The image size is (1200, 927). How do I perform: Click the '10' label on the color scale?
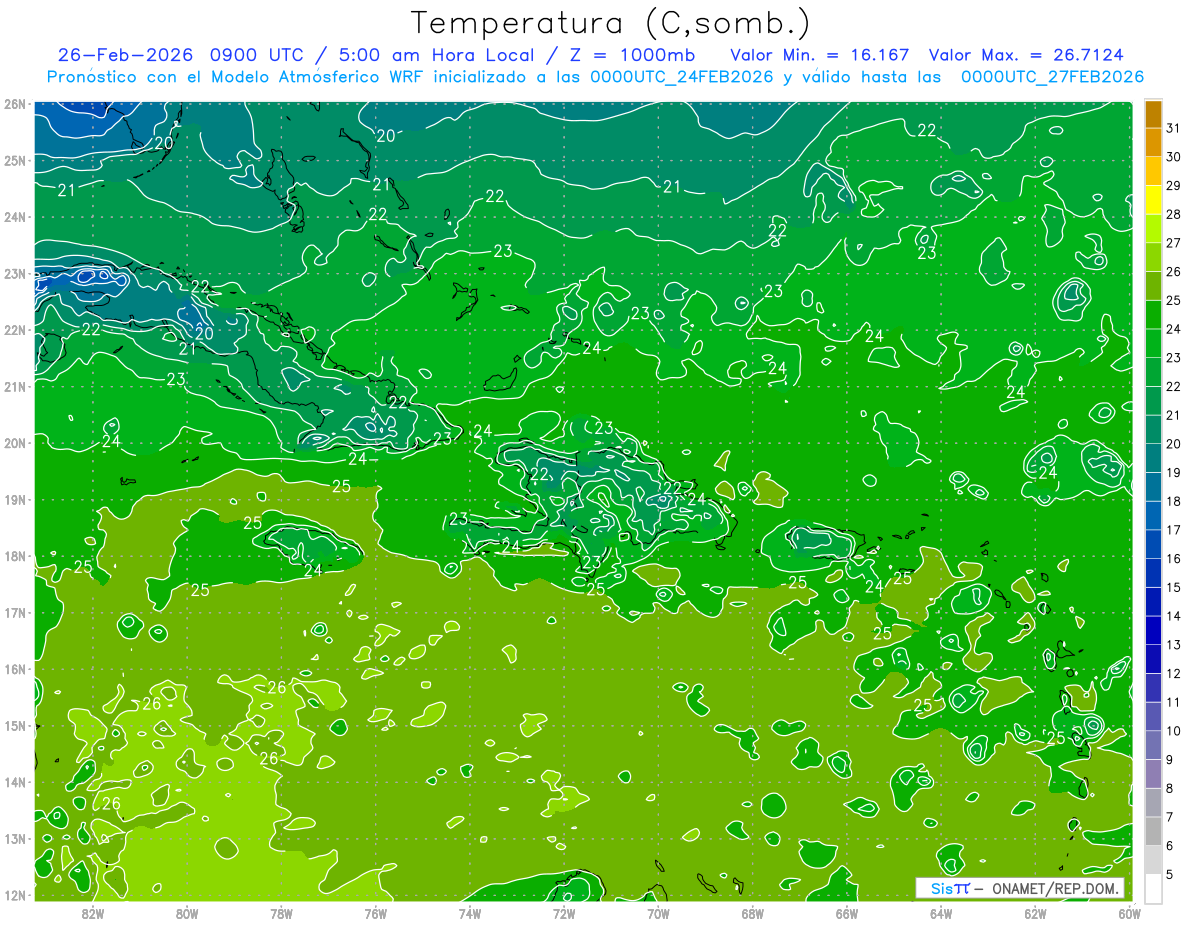click(x=1174, y=731)
